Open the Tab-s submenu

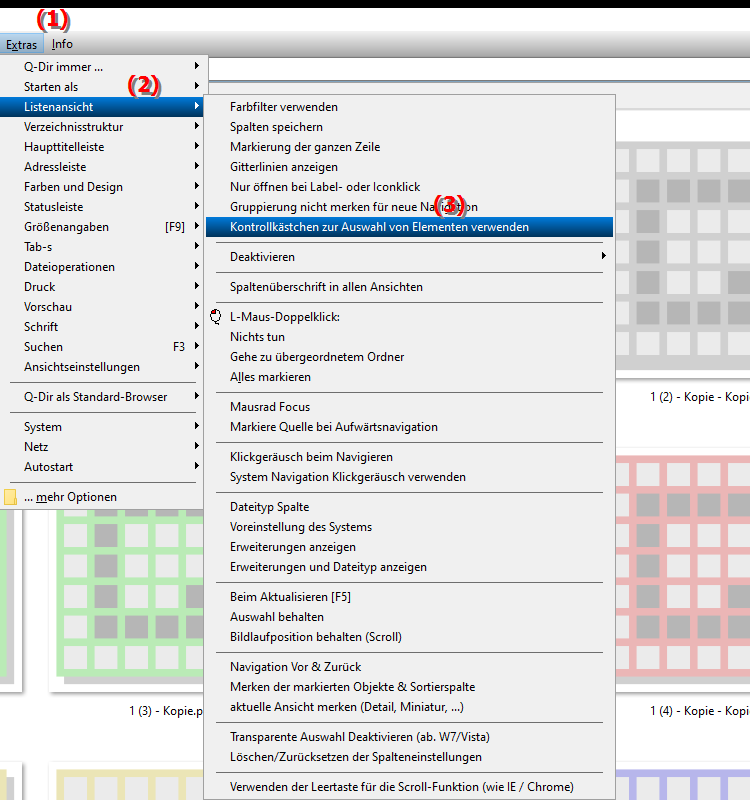pyautogui.click(x=102, y=247)
